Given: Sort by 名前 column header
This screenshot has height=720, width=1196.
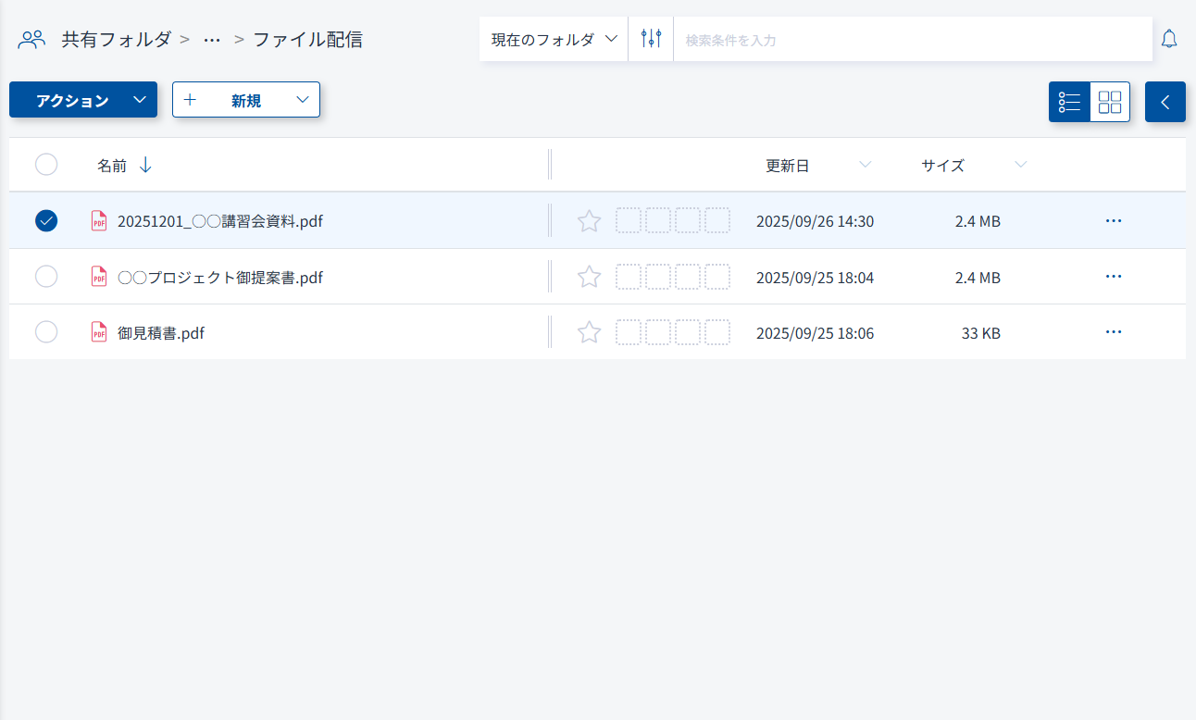Looking at the screenshot, I should (x=112, y=166).
